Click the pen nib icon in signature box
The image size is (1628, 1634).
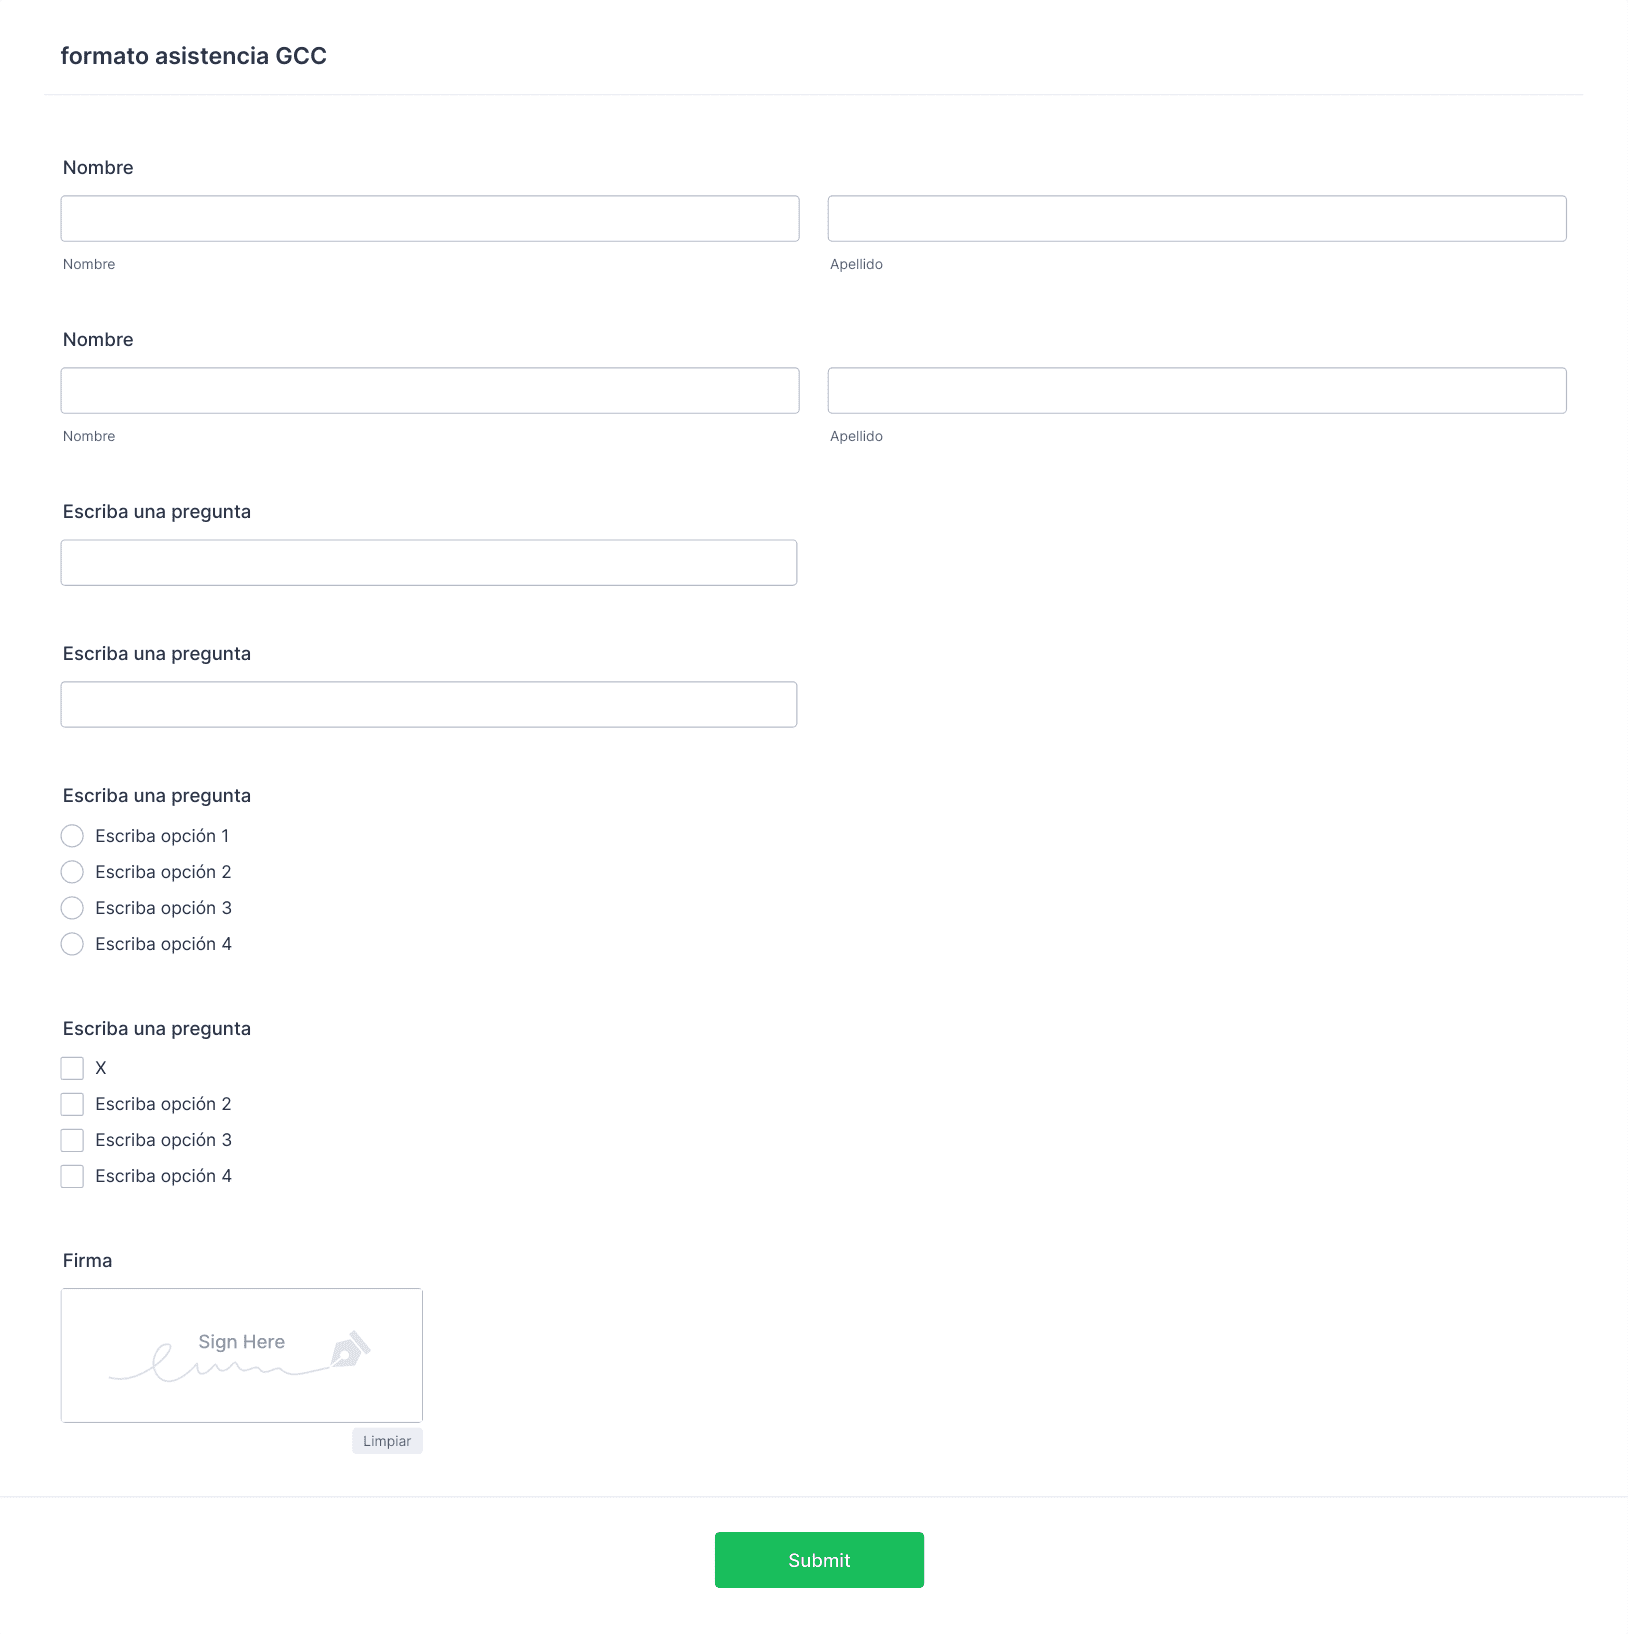point(350,1350)
